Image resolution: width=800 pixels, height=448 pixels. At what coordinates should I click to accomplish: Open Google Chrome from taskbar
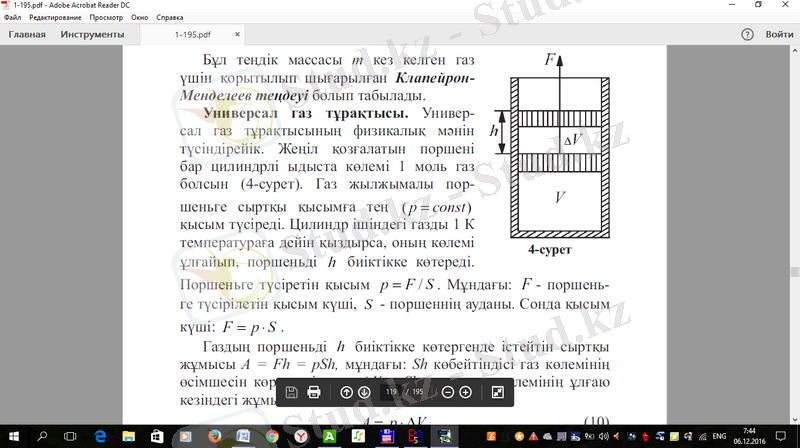click(271, 436)
